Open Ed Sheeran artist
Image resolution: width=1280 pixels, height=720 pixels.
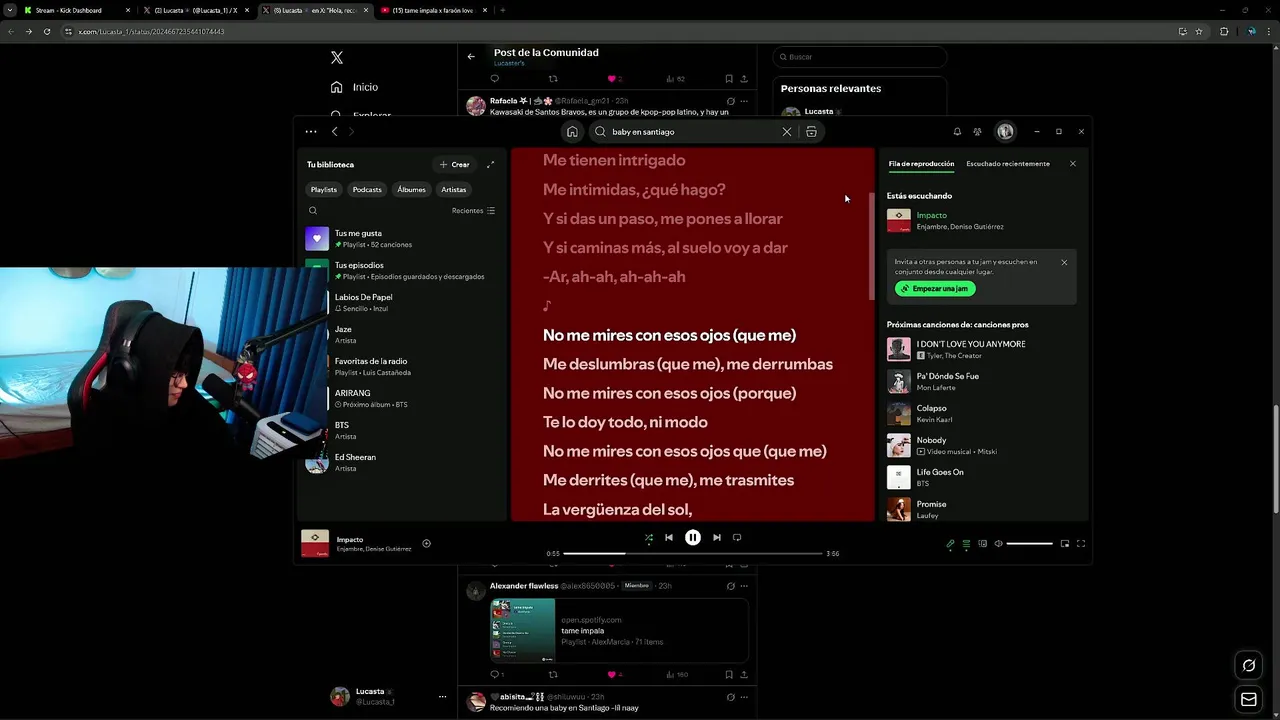402,462
